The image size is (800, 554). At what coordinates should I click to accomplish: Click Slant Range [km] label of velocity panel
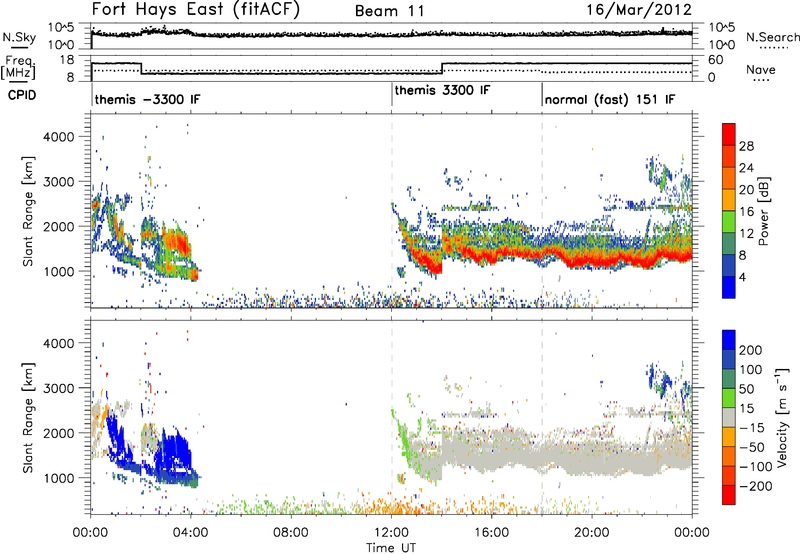coord(28,418)
